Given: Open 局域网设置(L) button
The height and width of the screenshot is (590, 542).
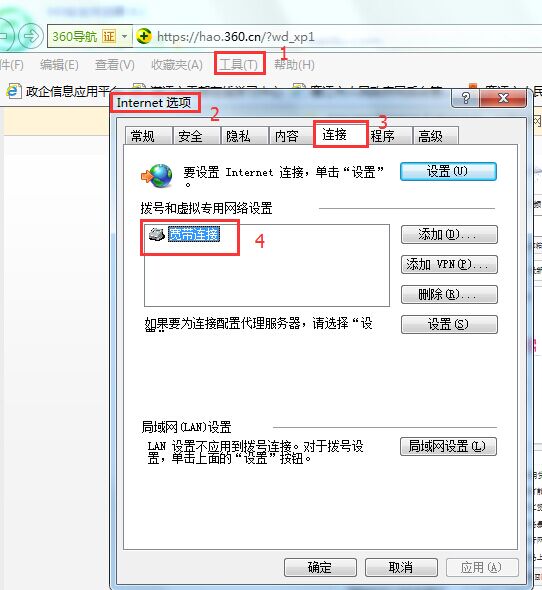Looking at the screenshot, I should [x=448, y=447].
